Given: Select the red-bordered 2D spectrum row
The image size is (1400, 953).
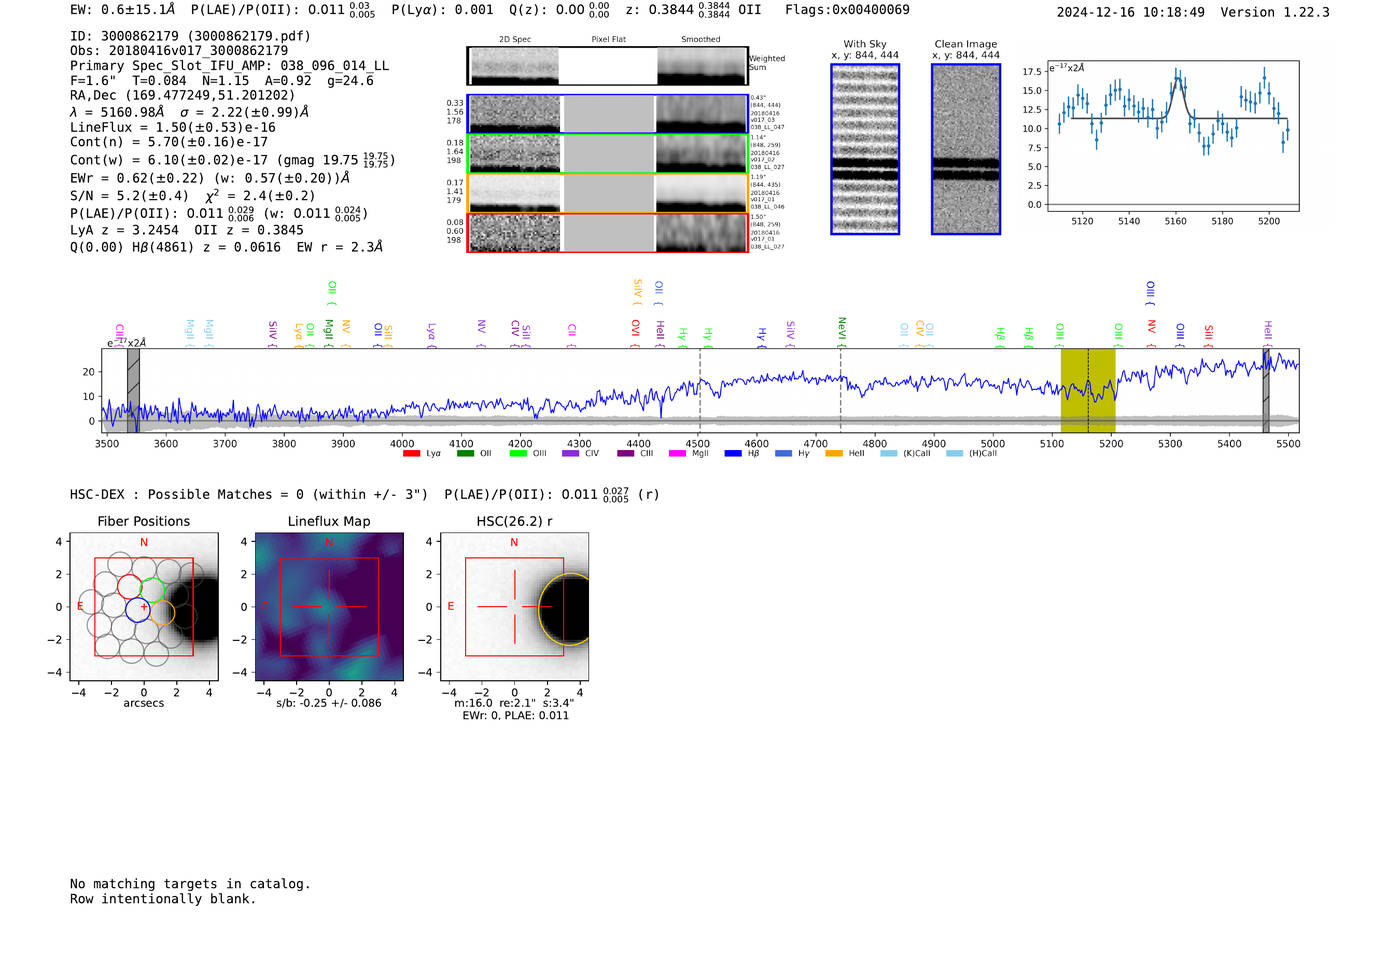Looking at the screenshot, I should pyautogui.click(x=608, y=233).
